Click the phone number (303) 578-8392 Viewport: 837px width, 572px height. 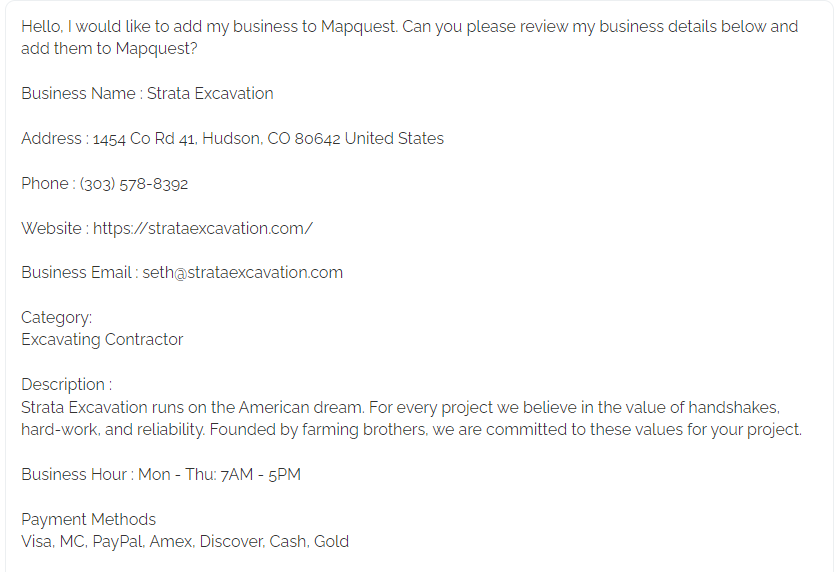134,184
